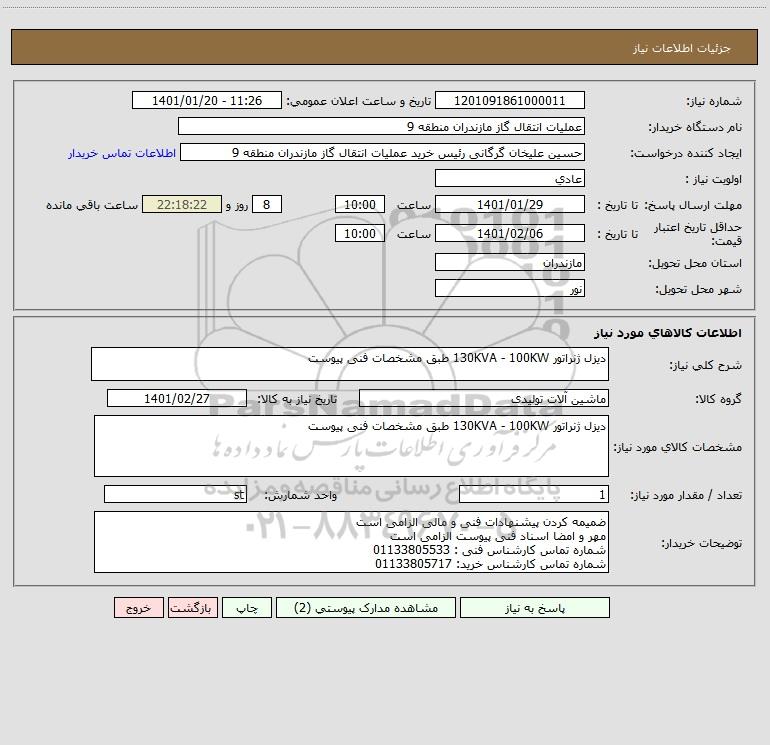
Task: Click buyer name field عملیات انتقال گاز مازندران
Action: click(381, 126)
